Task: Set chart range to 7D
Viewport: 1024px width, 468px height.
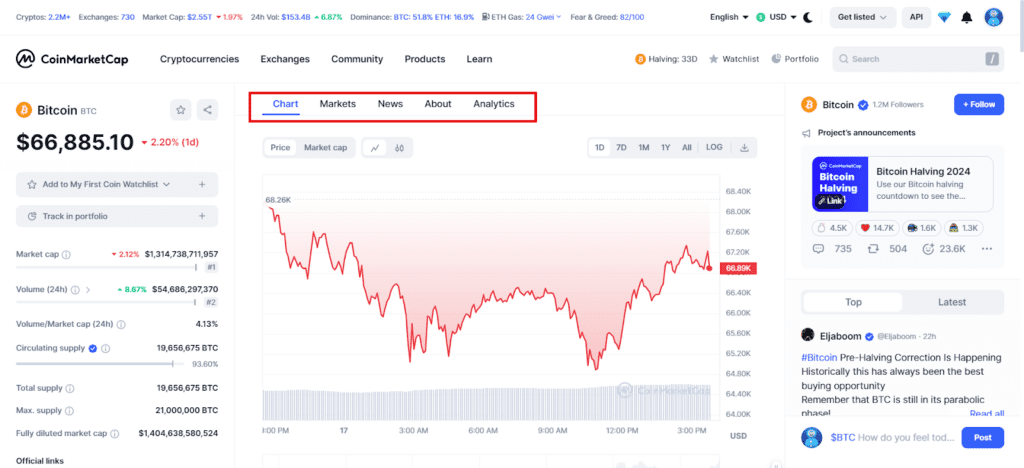Action: tap(621, 148)
